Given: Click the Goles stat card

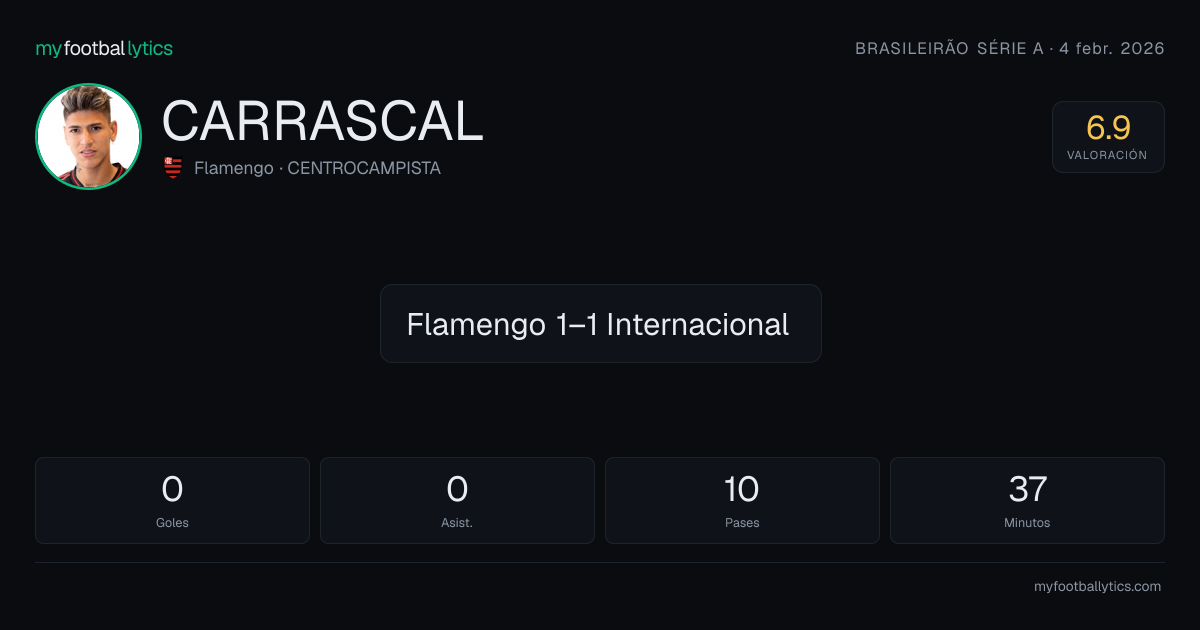Looking at the screenshot, I should pyautogui.click(x=172, y=500).
